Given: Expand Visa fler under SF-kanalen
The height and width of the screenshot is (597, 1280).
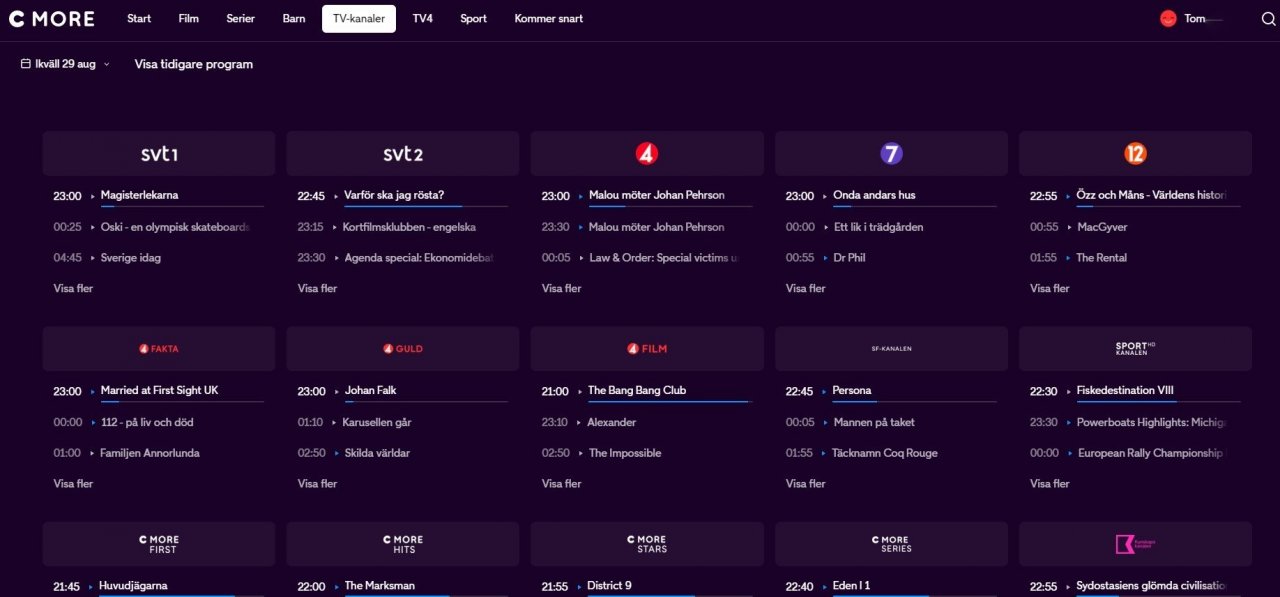Looking at the screenshot, I should pyautogui.click(x=805, y=483).
